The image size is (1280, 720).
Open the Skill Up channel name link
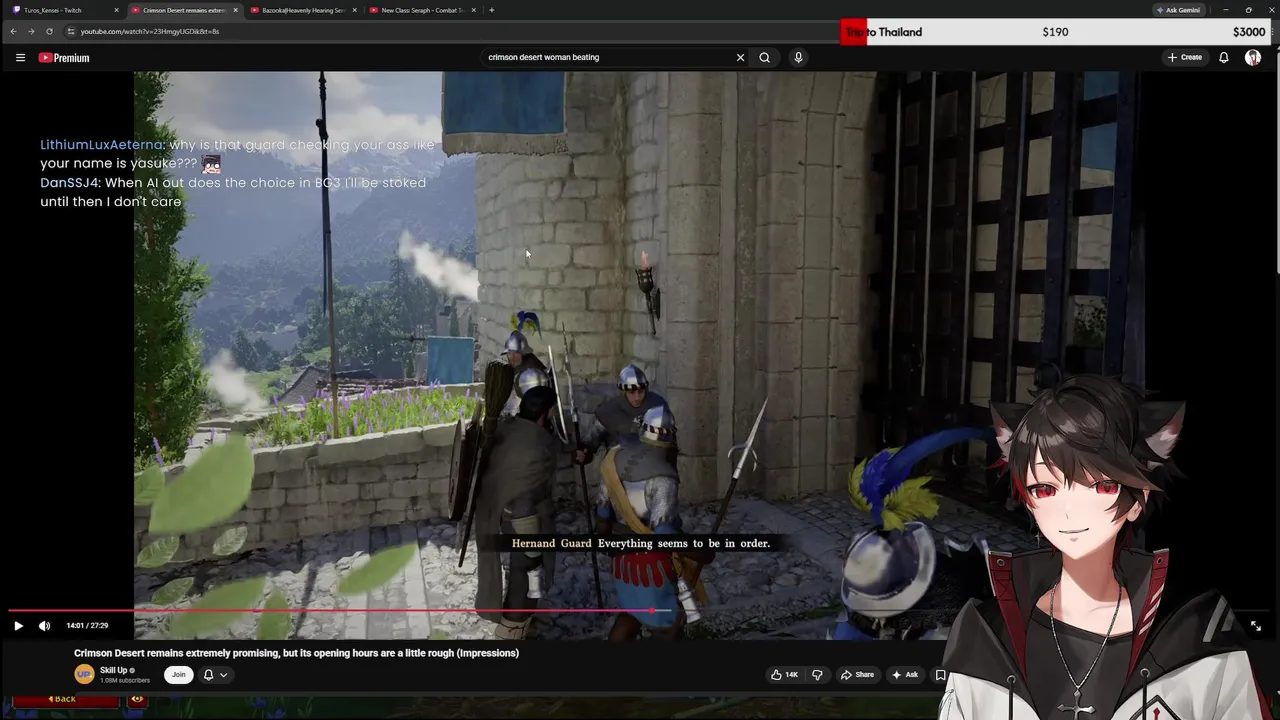(114, 670)
